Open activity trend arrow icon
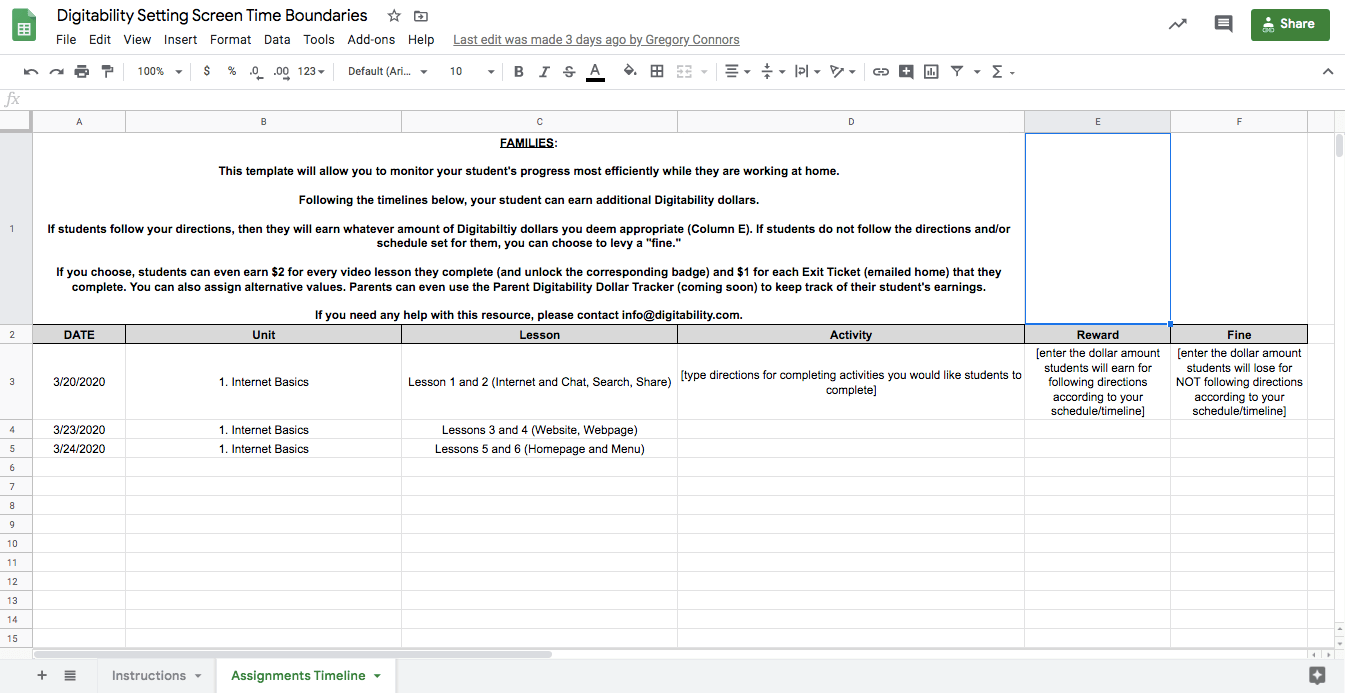 click(x=1178, y=24)
